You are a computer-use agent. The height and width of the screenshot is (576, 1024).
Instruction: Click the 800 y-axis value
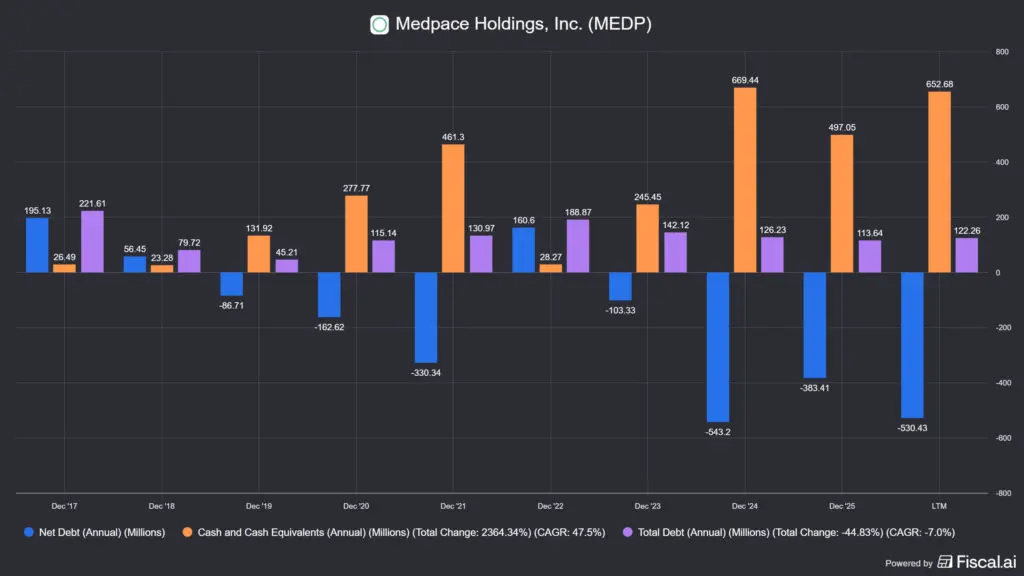point(1002,52)
